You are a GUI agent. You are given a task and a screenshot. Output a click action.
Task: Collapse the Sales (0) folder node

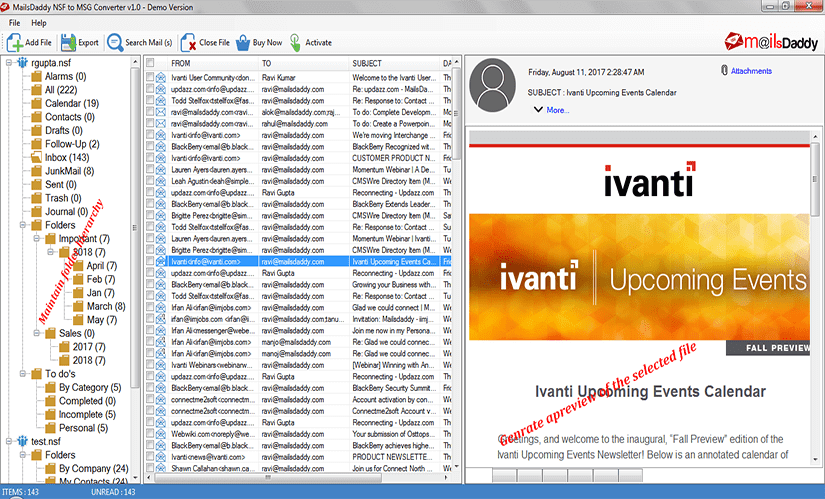point(36,333)
